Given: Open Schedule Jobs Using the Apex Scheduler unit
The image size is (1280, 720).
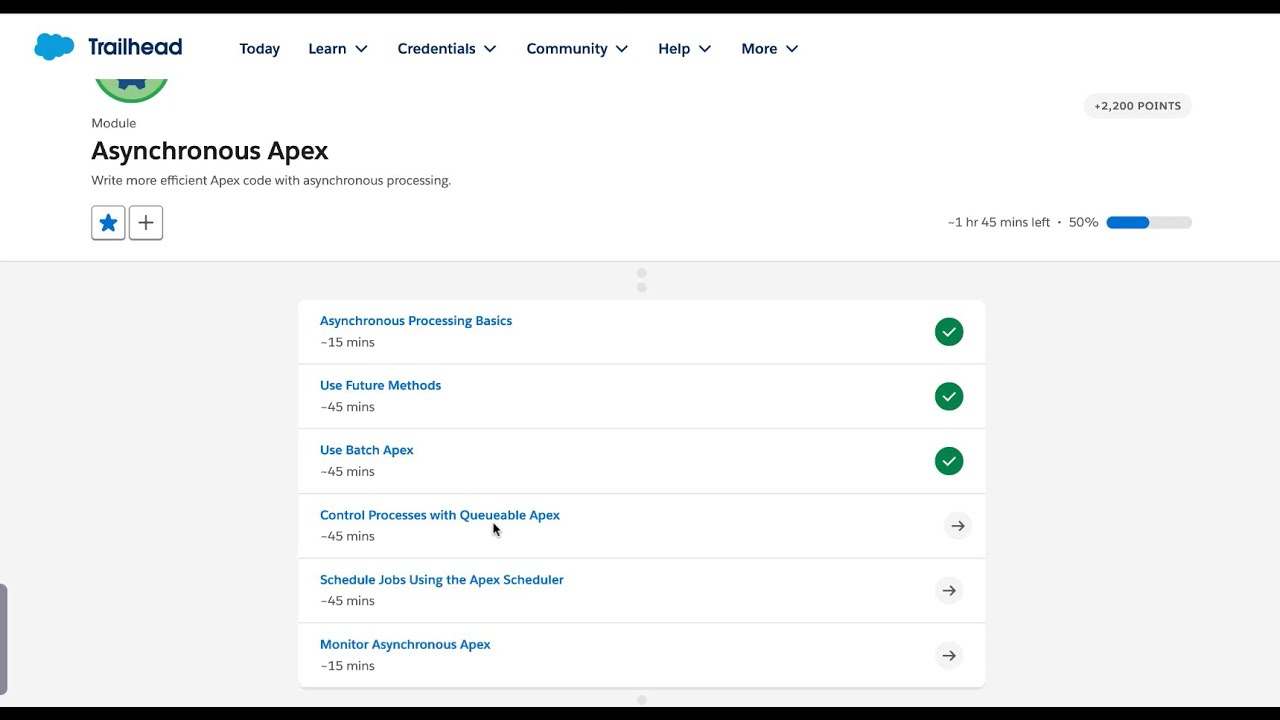Looking at the screenshot, I should (442, 580).
